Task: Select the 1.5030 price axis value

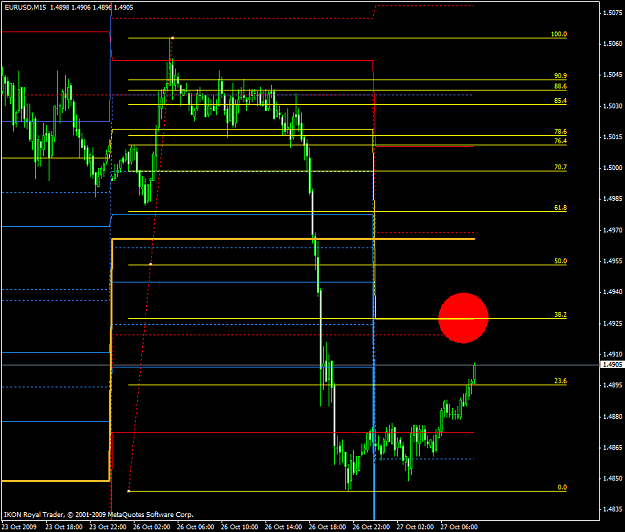Action: (x=612, y=106)
